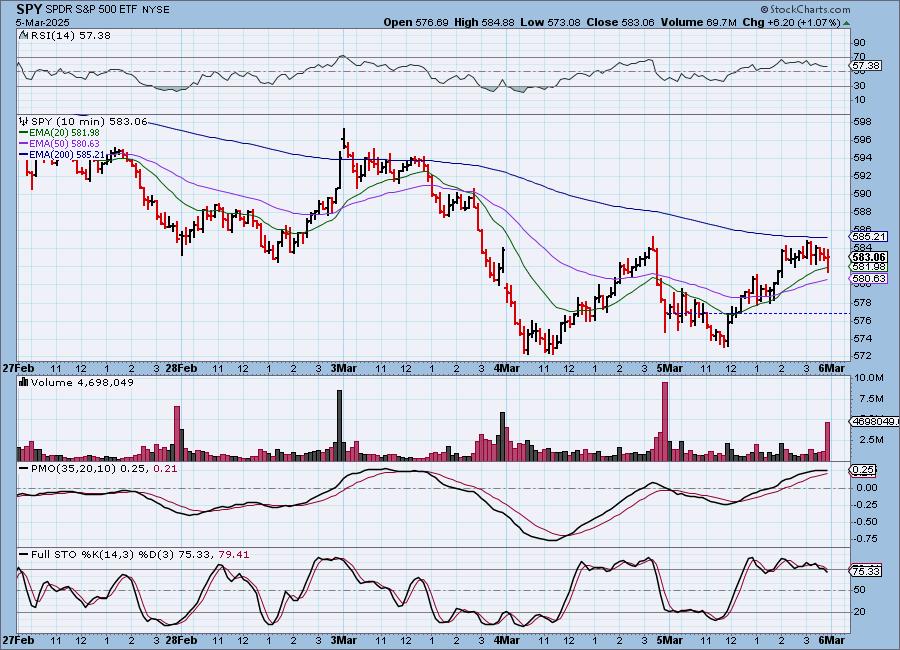Click the 7.5M volume axis label
The image size is (900, 650).
tap(871, 398)
